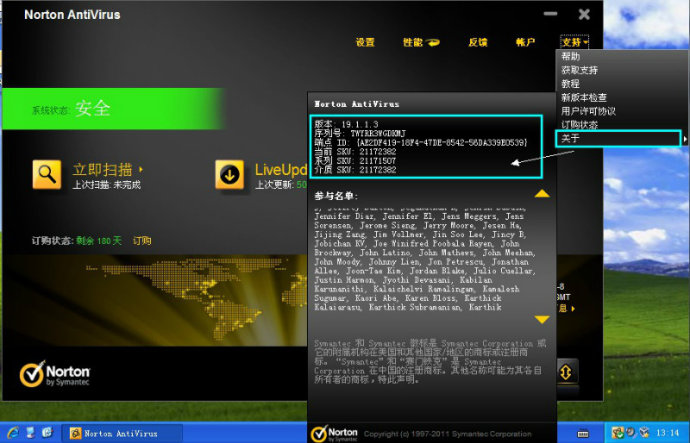
Task: Click the 订购 (Subscribe) link
Action: point(142,241)
